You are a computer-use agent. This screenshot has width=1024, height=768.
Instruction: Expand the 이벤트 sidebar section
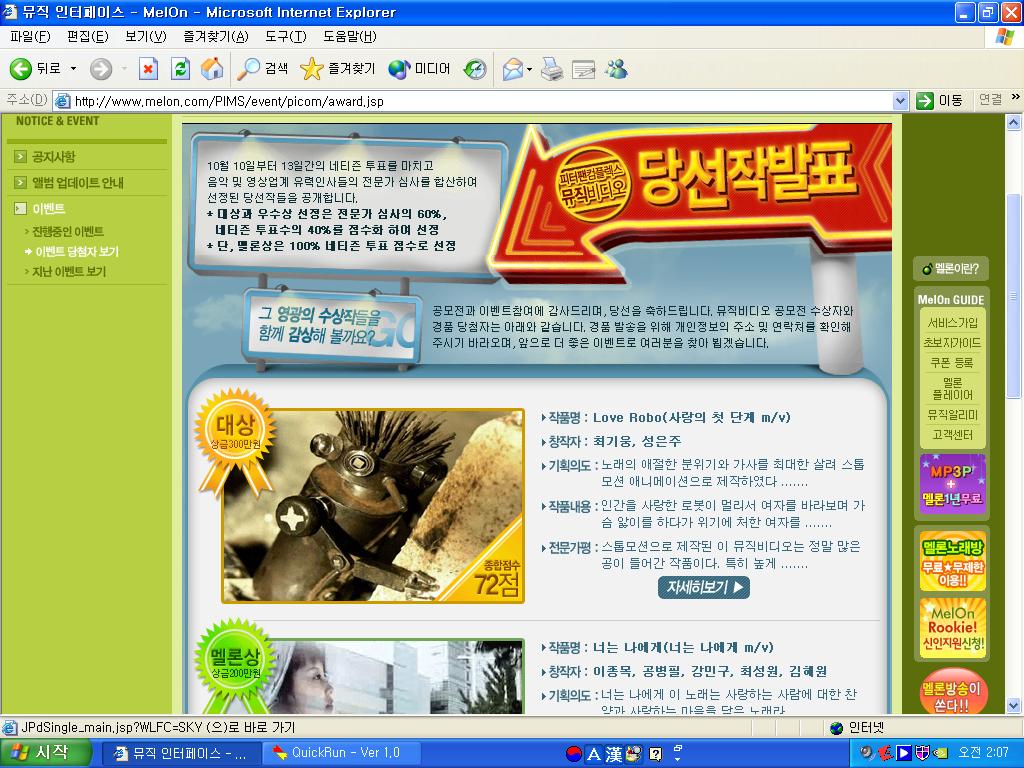(48, 209)
